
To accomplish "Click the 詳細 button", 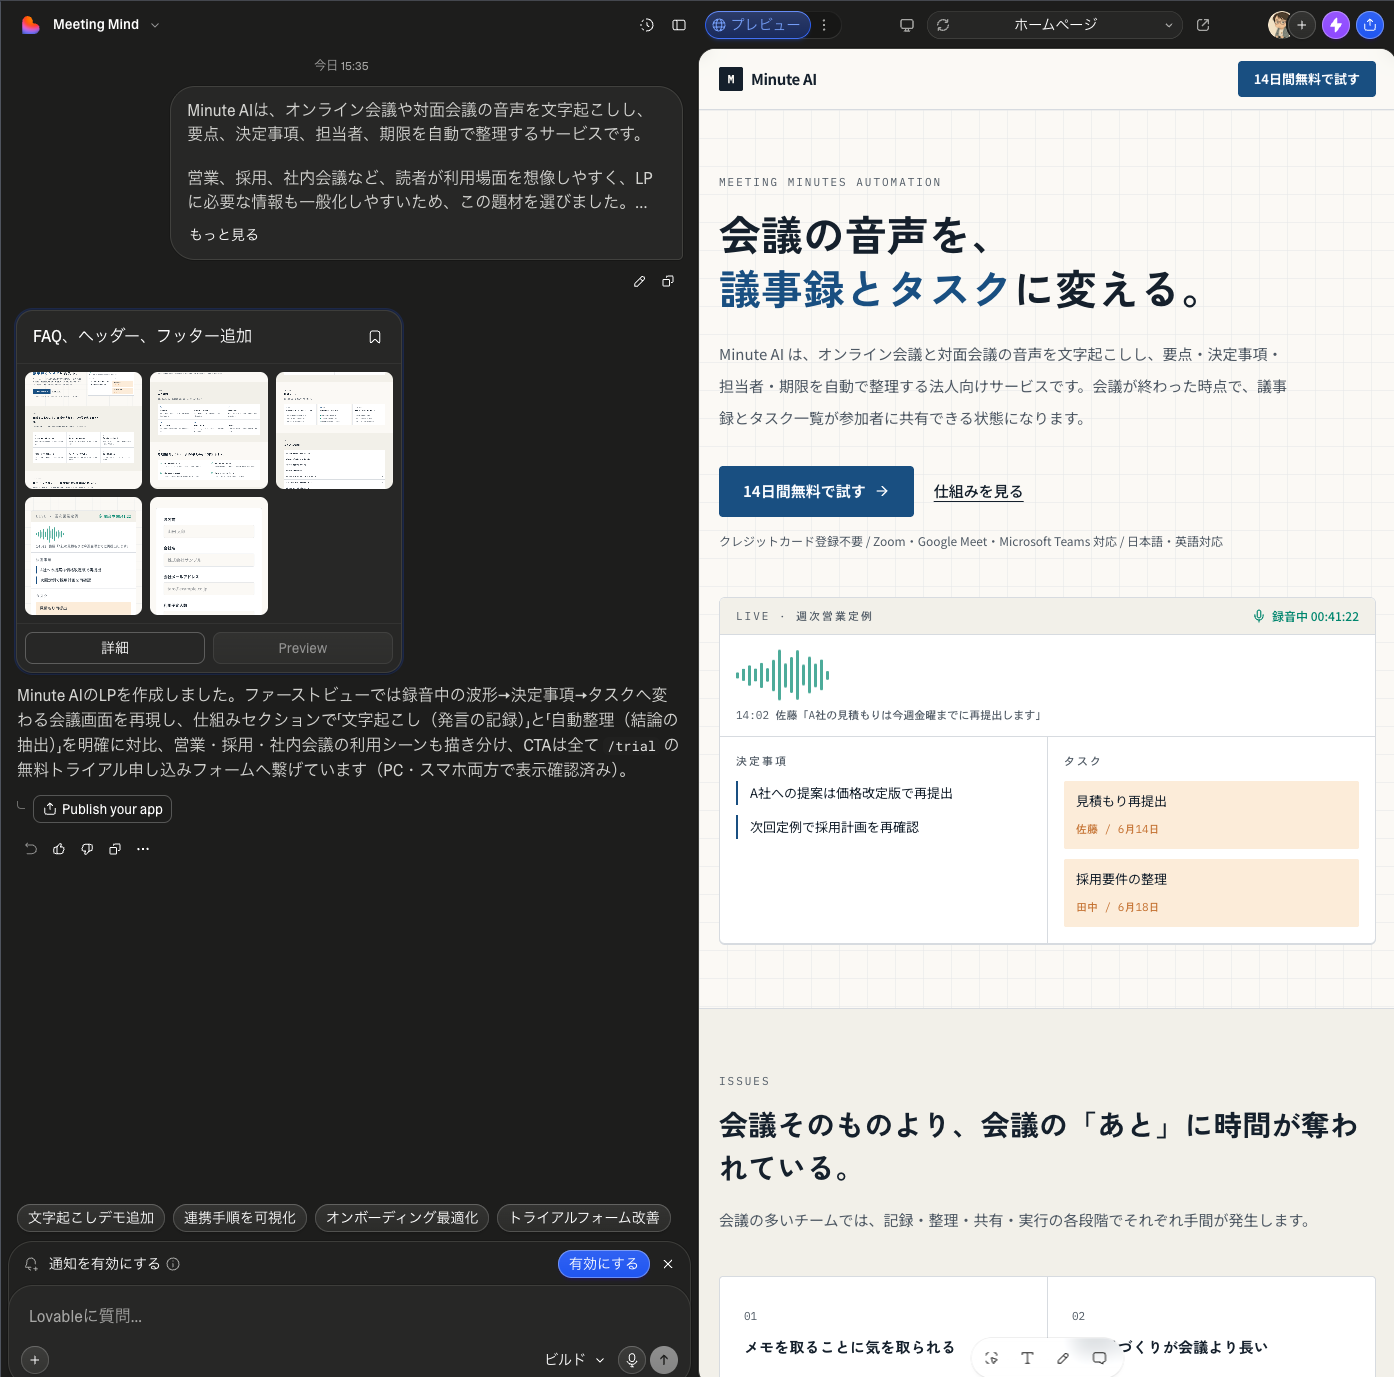I will [x=115, y=648].
